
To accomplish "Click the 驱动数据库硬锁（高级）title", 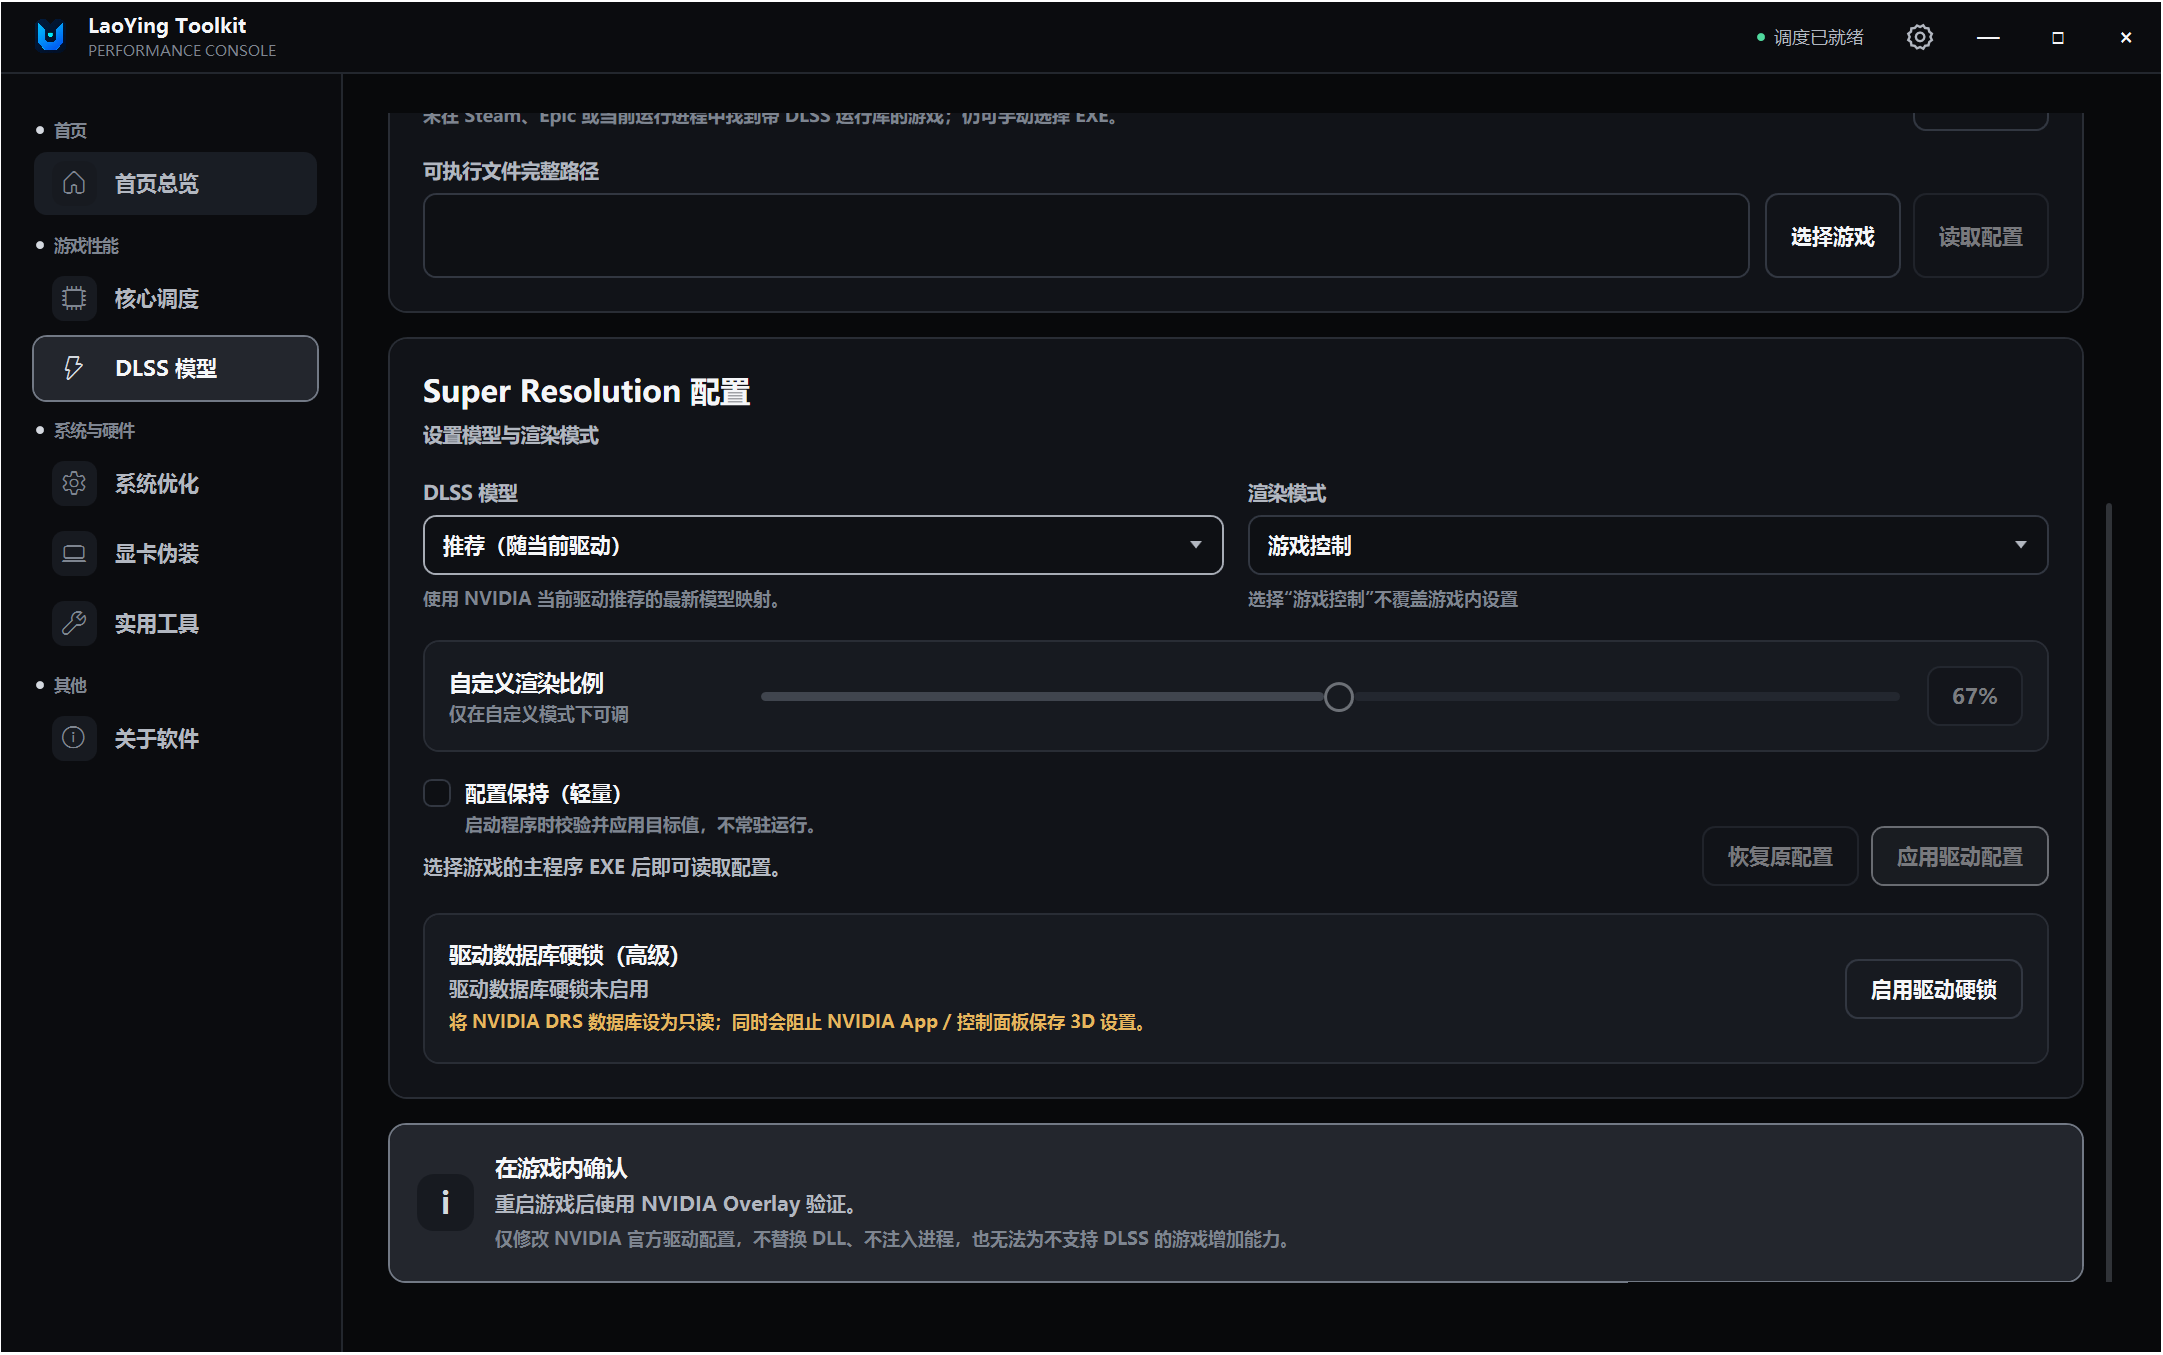I will pos(564,955).
